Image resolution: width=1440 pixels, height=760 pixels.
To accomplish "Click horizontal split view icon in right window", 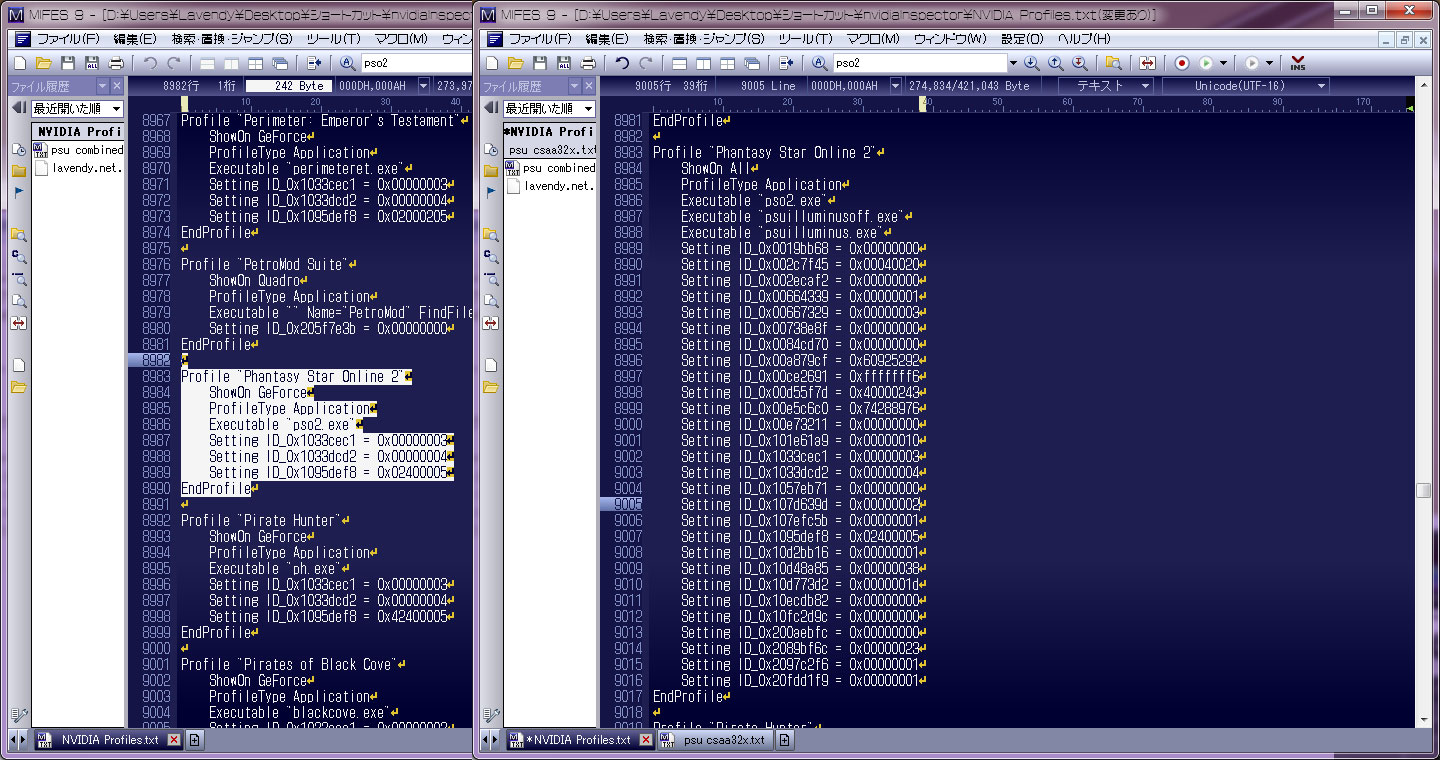I will pos(680,63).
